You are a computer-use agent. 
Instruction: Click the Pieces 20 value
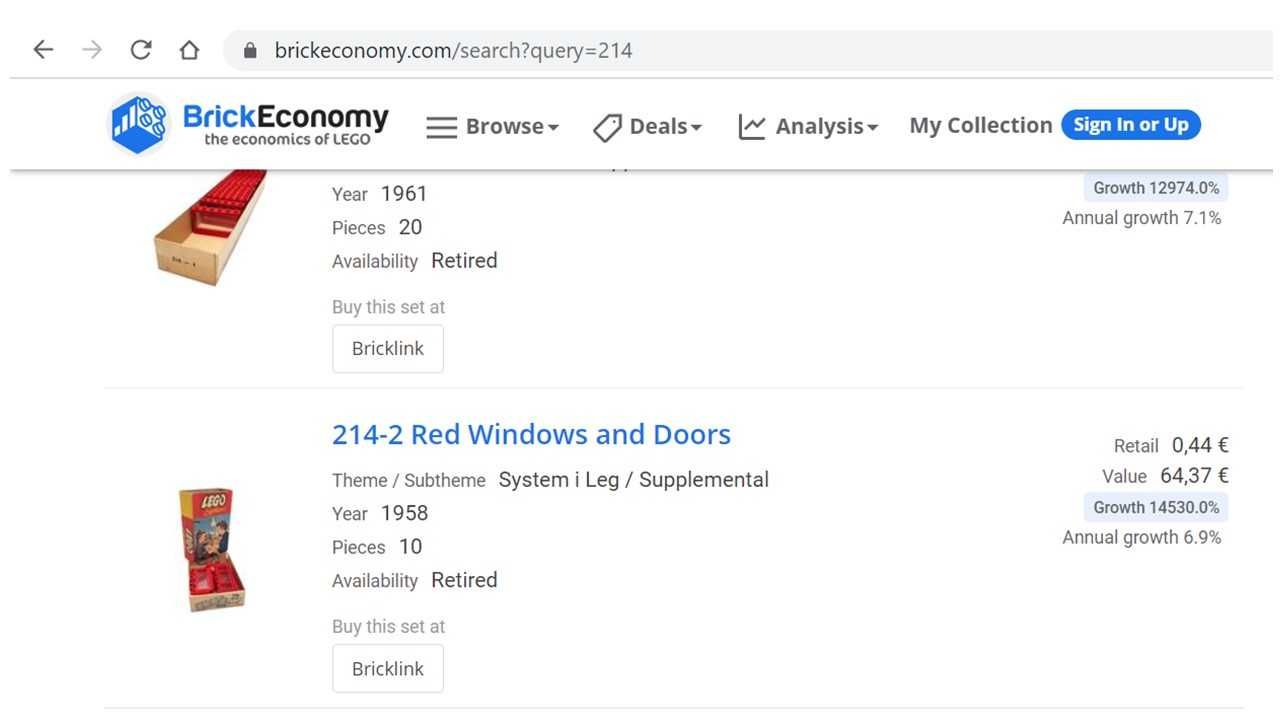tap(410, 228)
